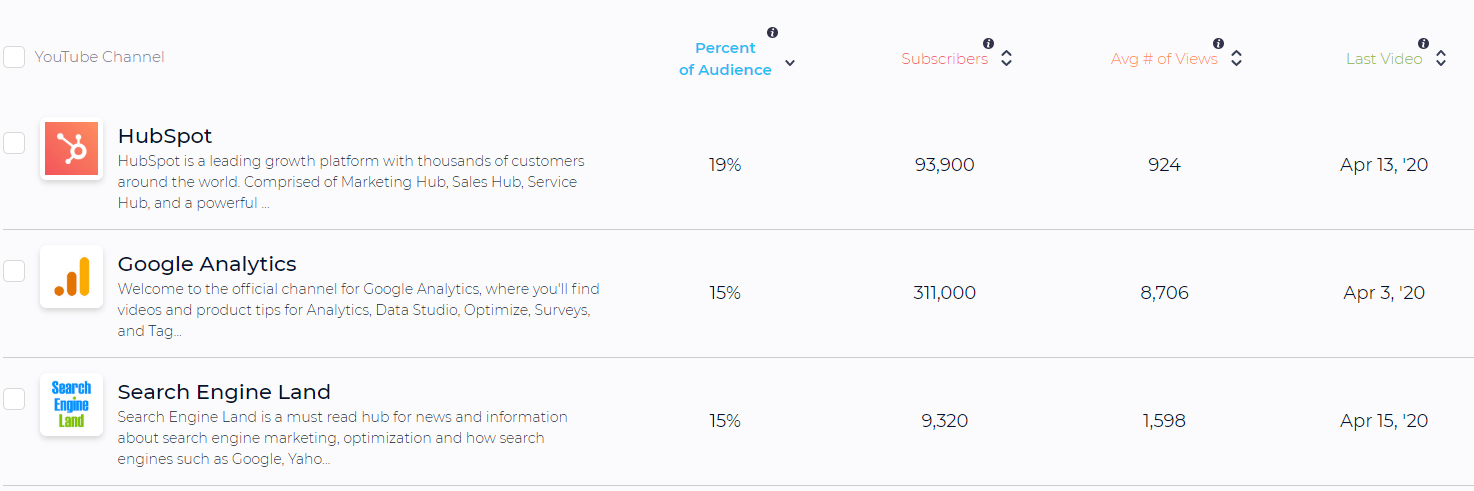The image size is (1474, 491).
Task: Click info icon by Last Video header
Action: pos(1423,43)
